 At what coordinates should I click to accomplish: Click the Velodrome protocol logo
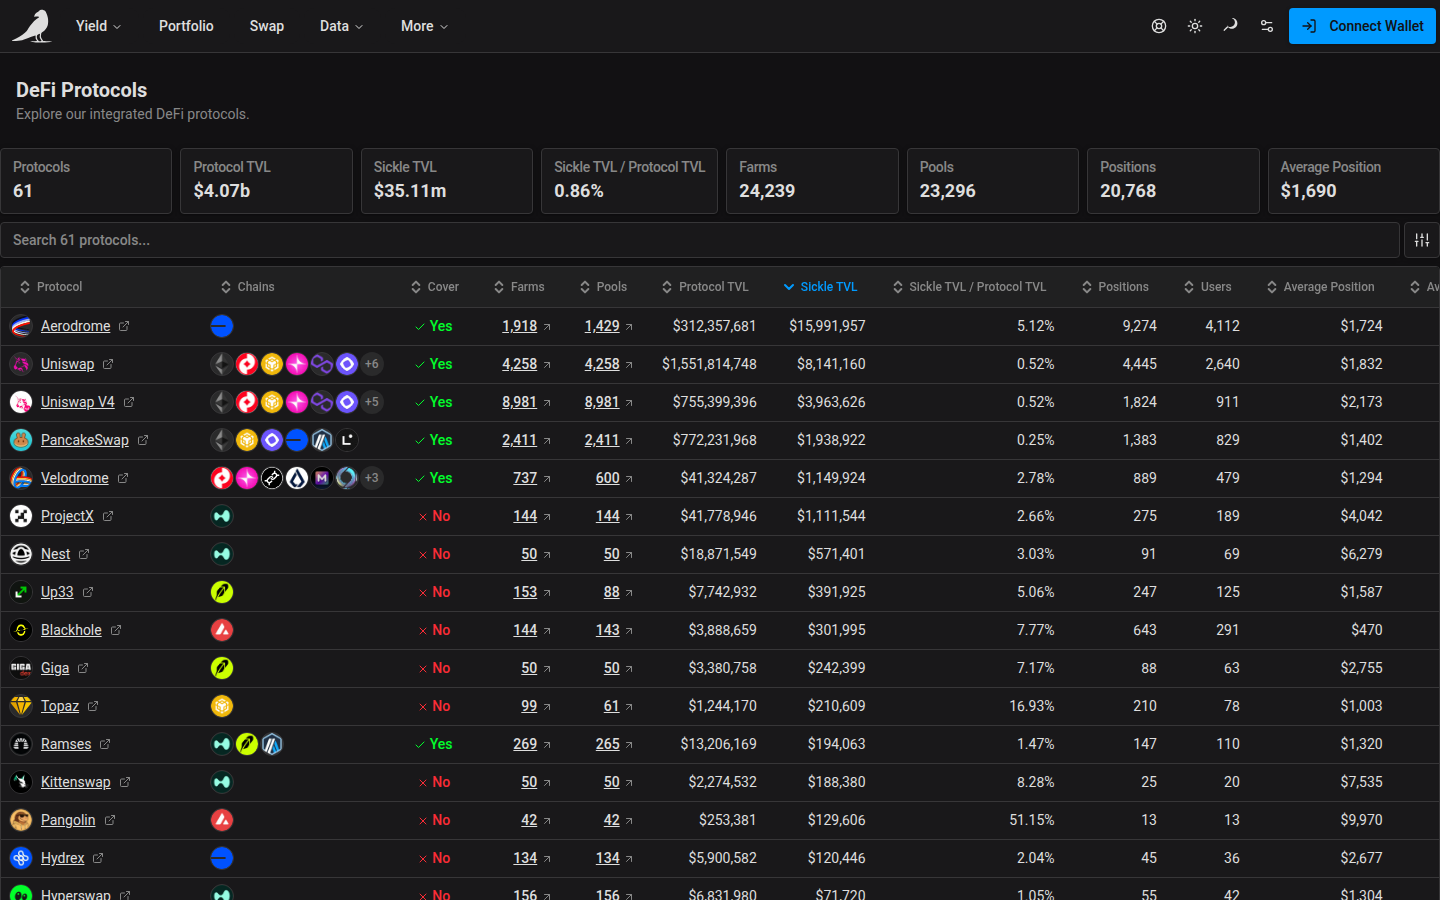point(21,478)
